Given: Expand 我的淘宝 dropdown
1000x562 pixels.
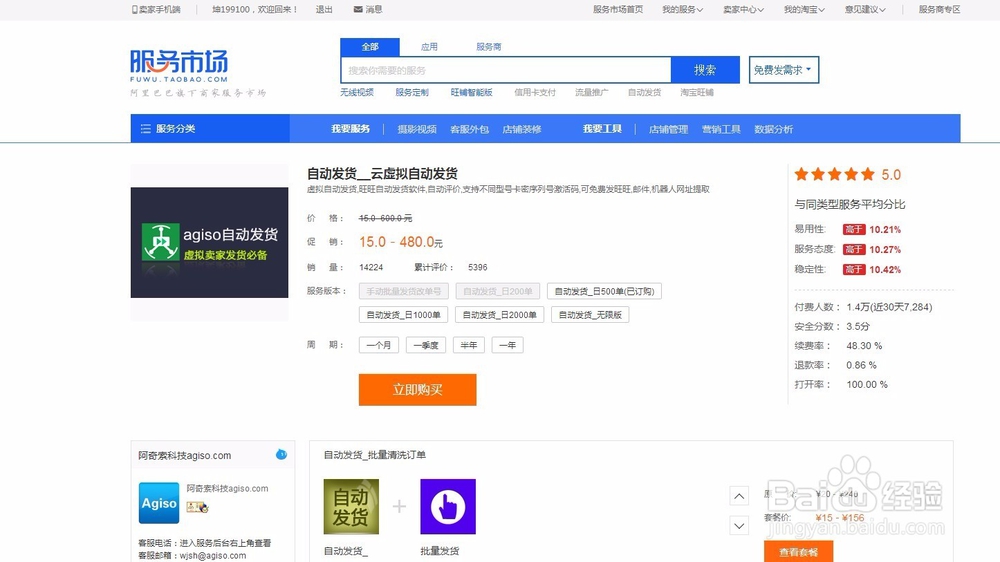Looking at the screenshot, I should 804,10.
